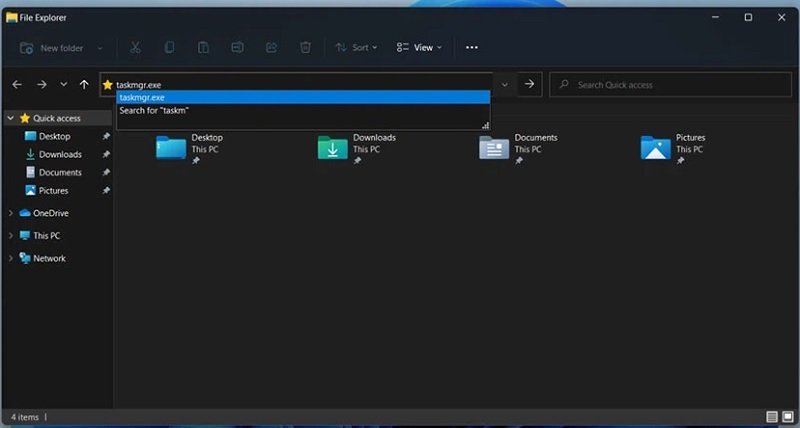This screenshot has width=800, height=428.
Task: Expand the Network tree node
Action: pyautogui.click(x=11, y=258)
